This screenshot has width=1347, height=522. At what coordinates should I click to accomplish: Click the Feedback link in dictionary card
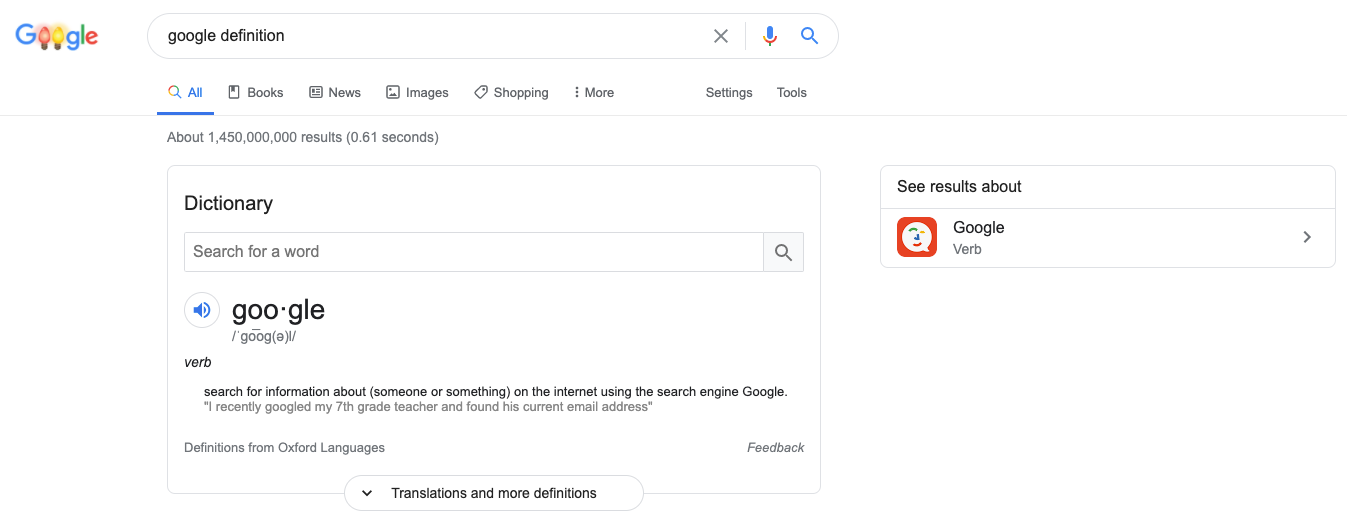click(775, 447)
